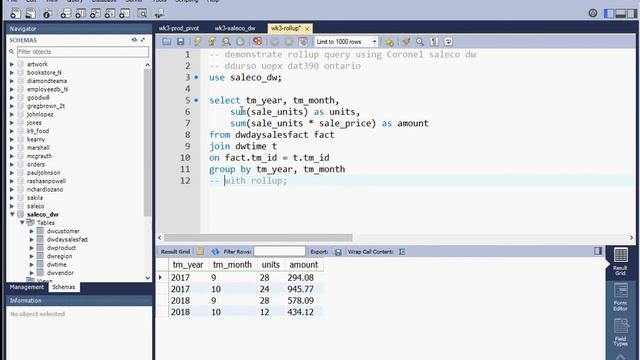
Task: Open the object inspector info icon
Action: coord(47,13)
